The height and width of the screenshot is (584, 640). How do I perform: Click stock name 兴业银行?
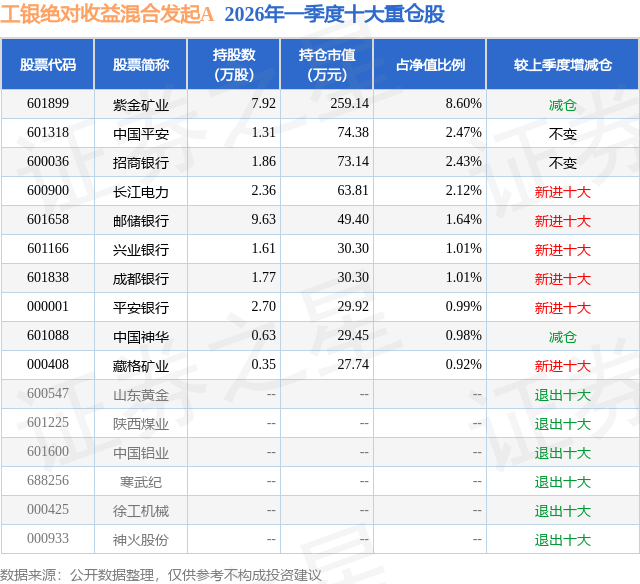point(141,250)
